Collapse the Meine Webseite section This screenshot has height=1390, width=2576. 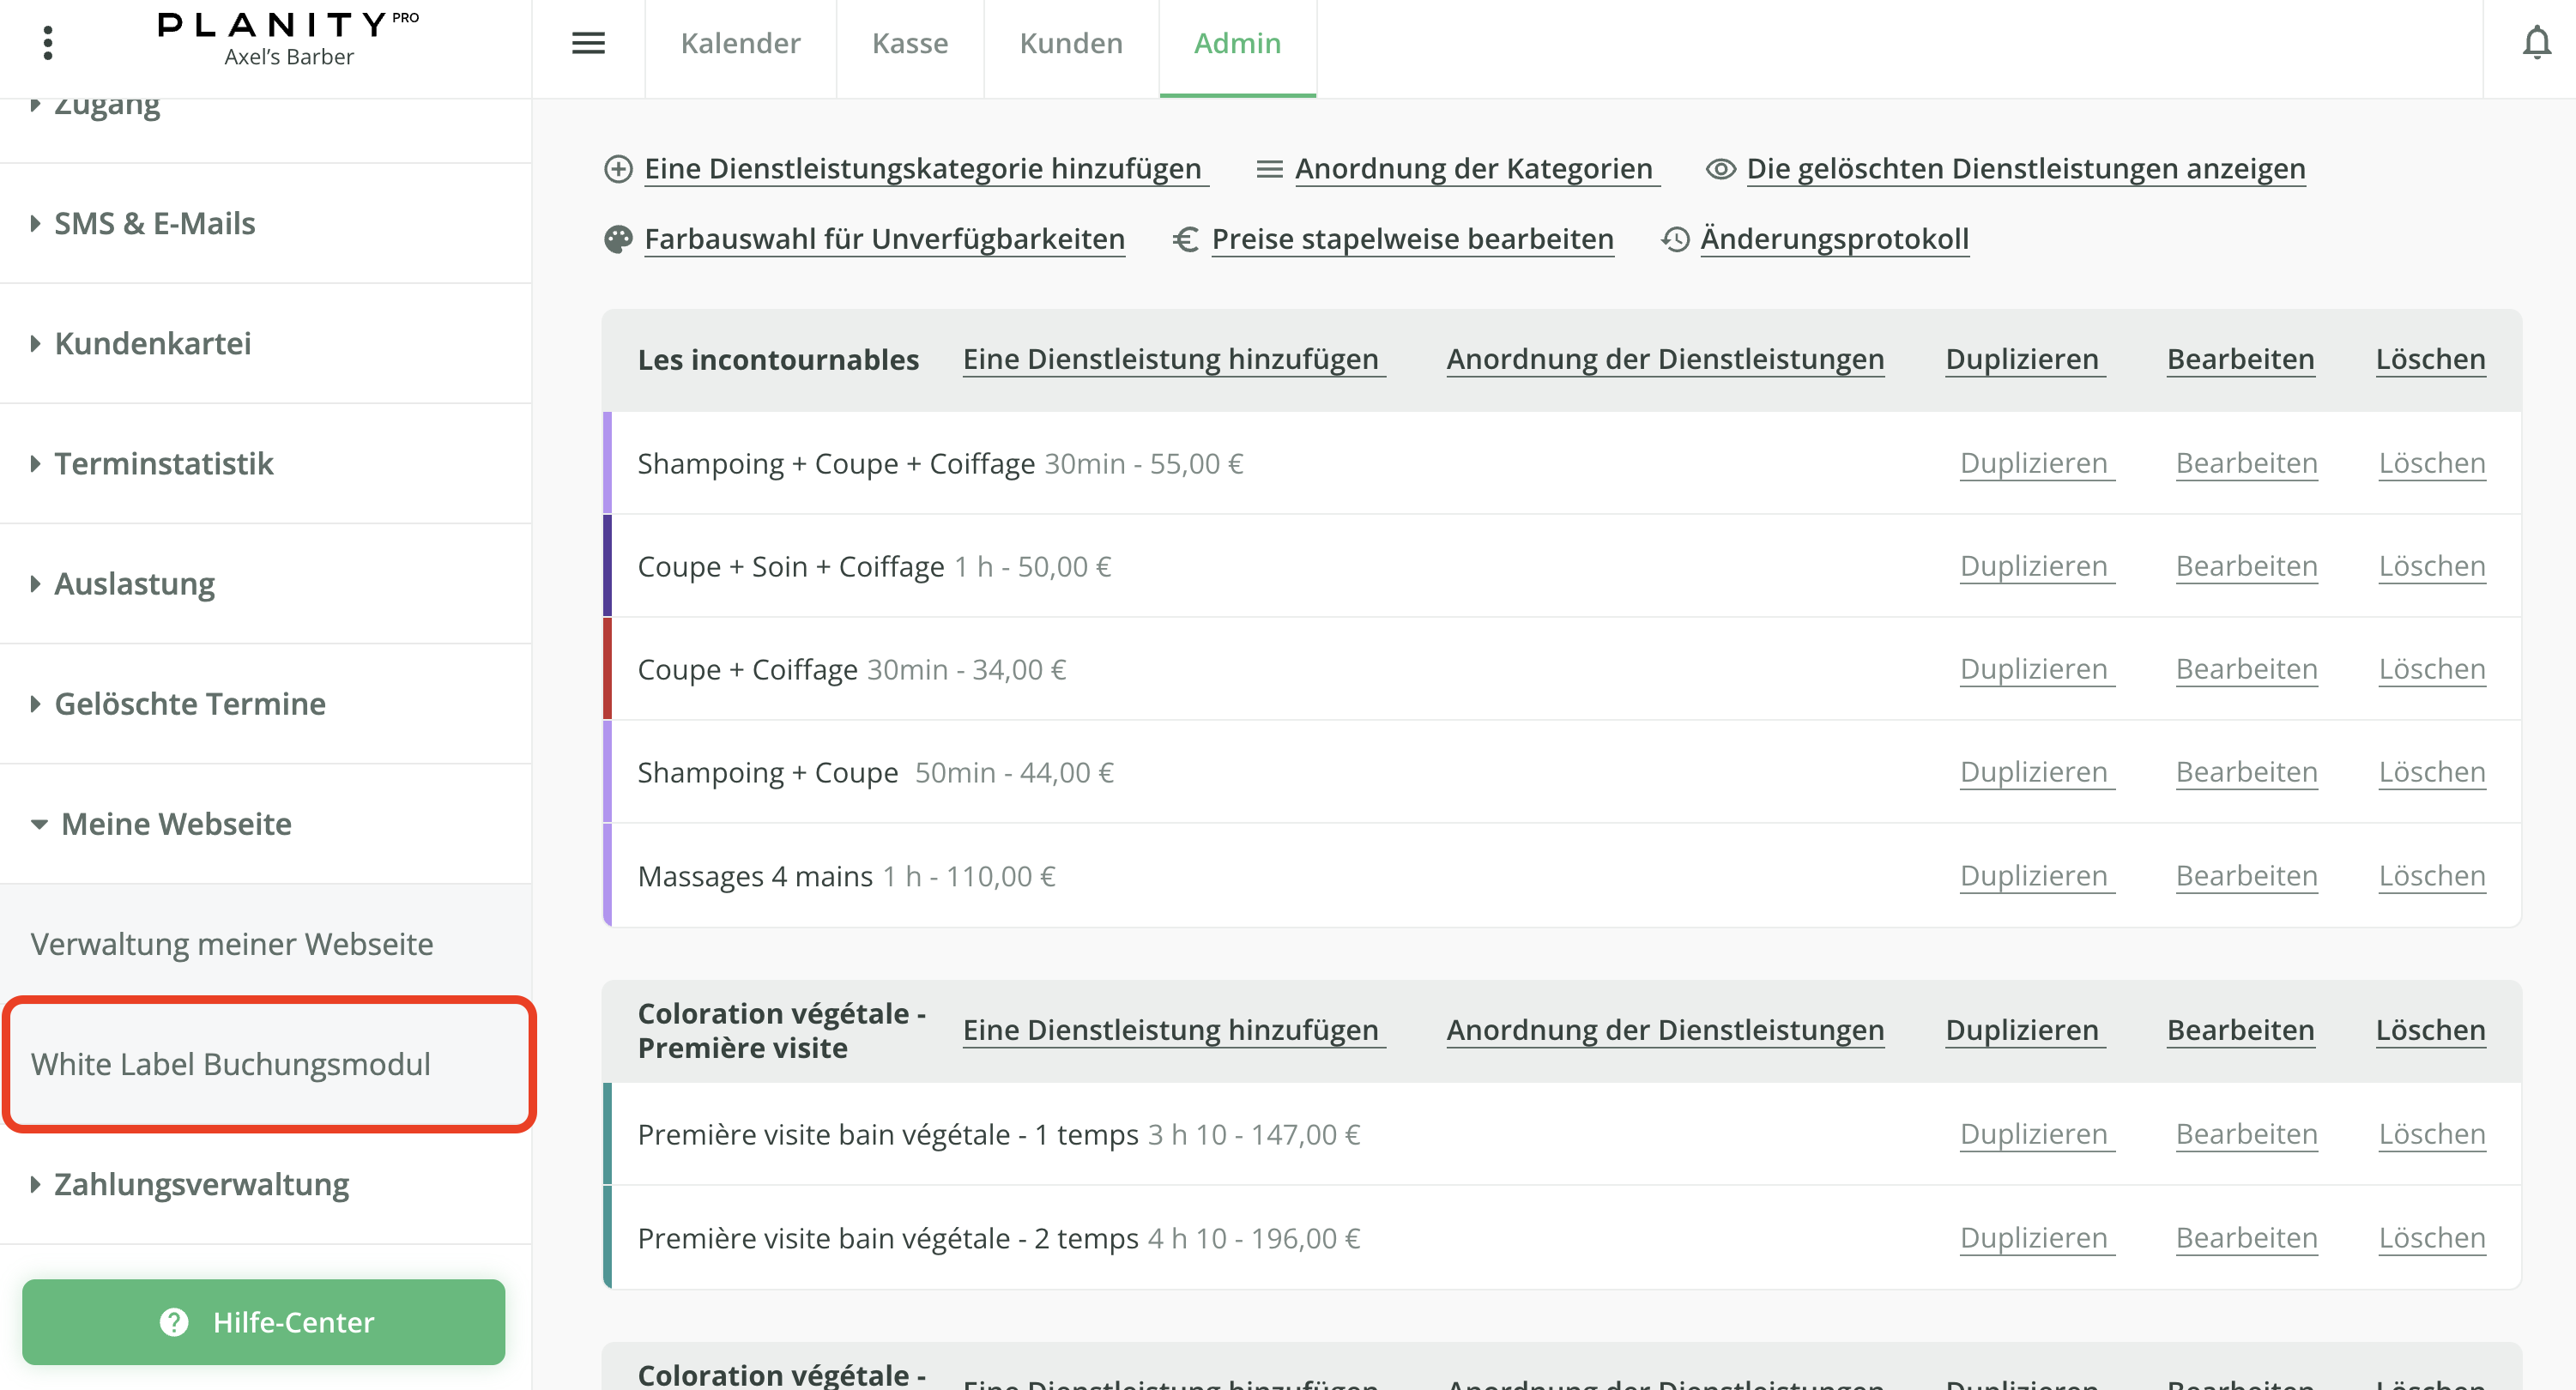tap(175, 824)
